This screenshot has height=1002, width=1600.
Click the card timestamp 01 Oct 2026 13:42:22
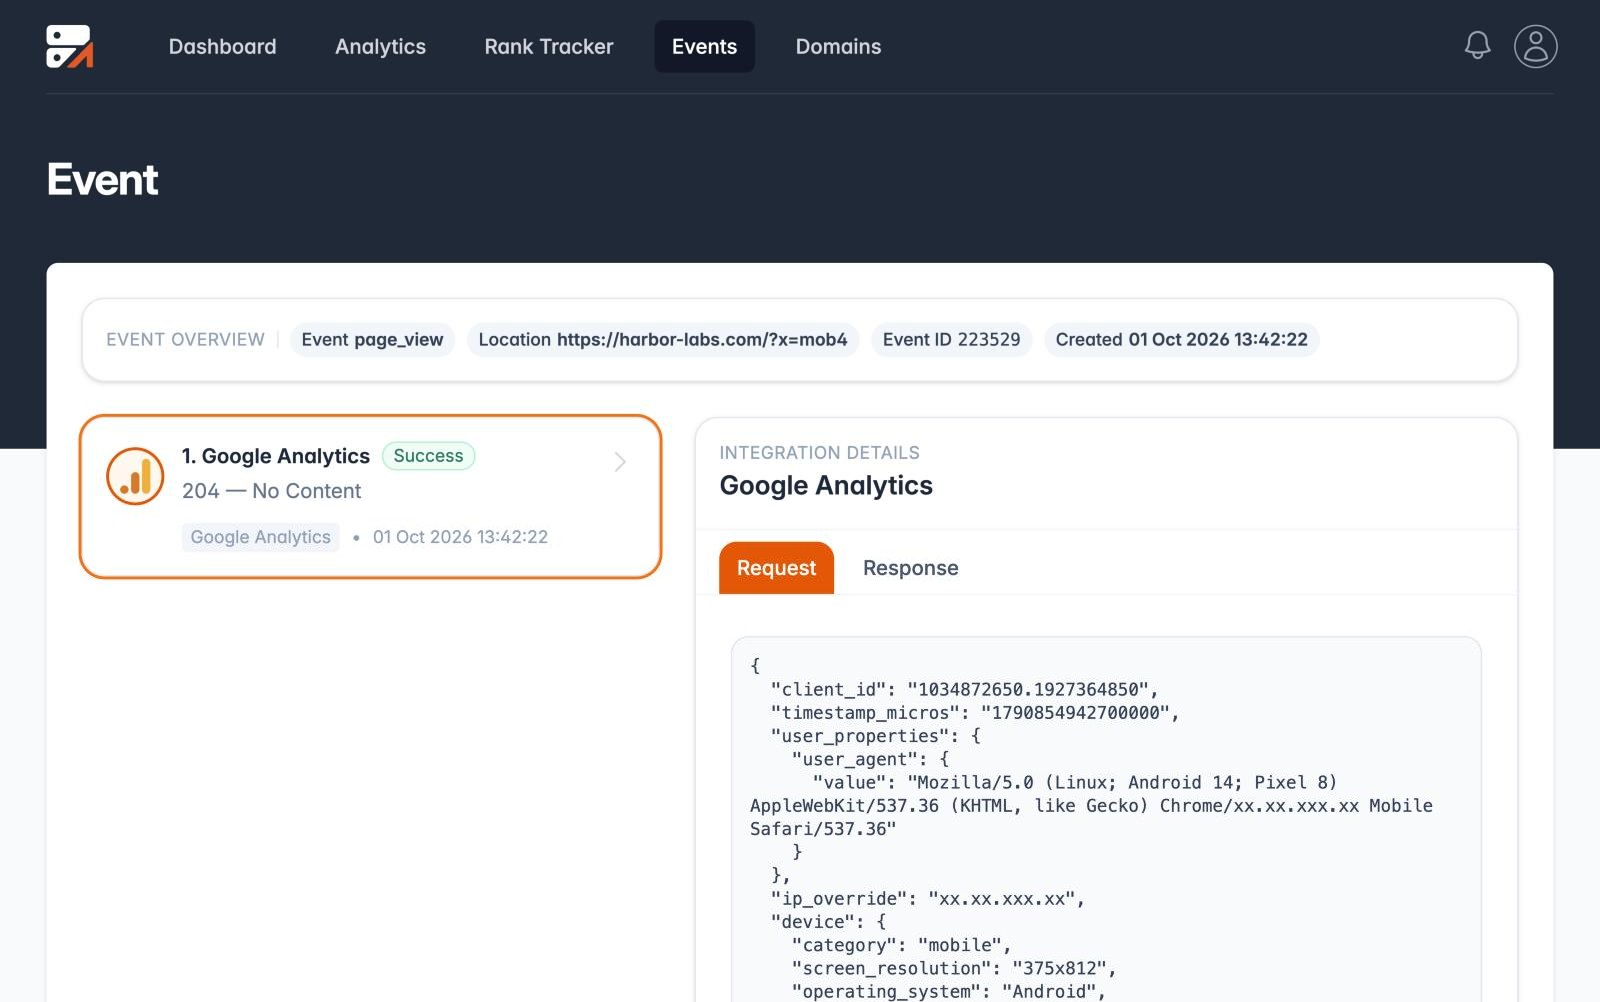[460, 537]
